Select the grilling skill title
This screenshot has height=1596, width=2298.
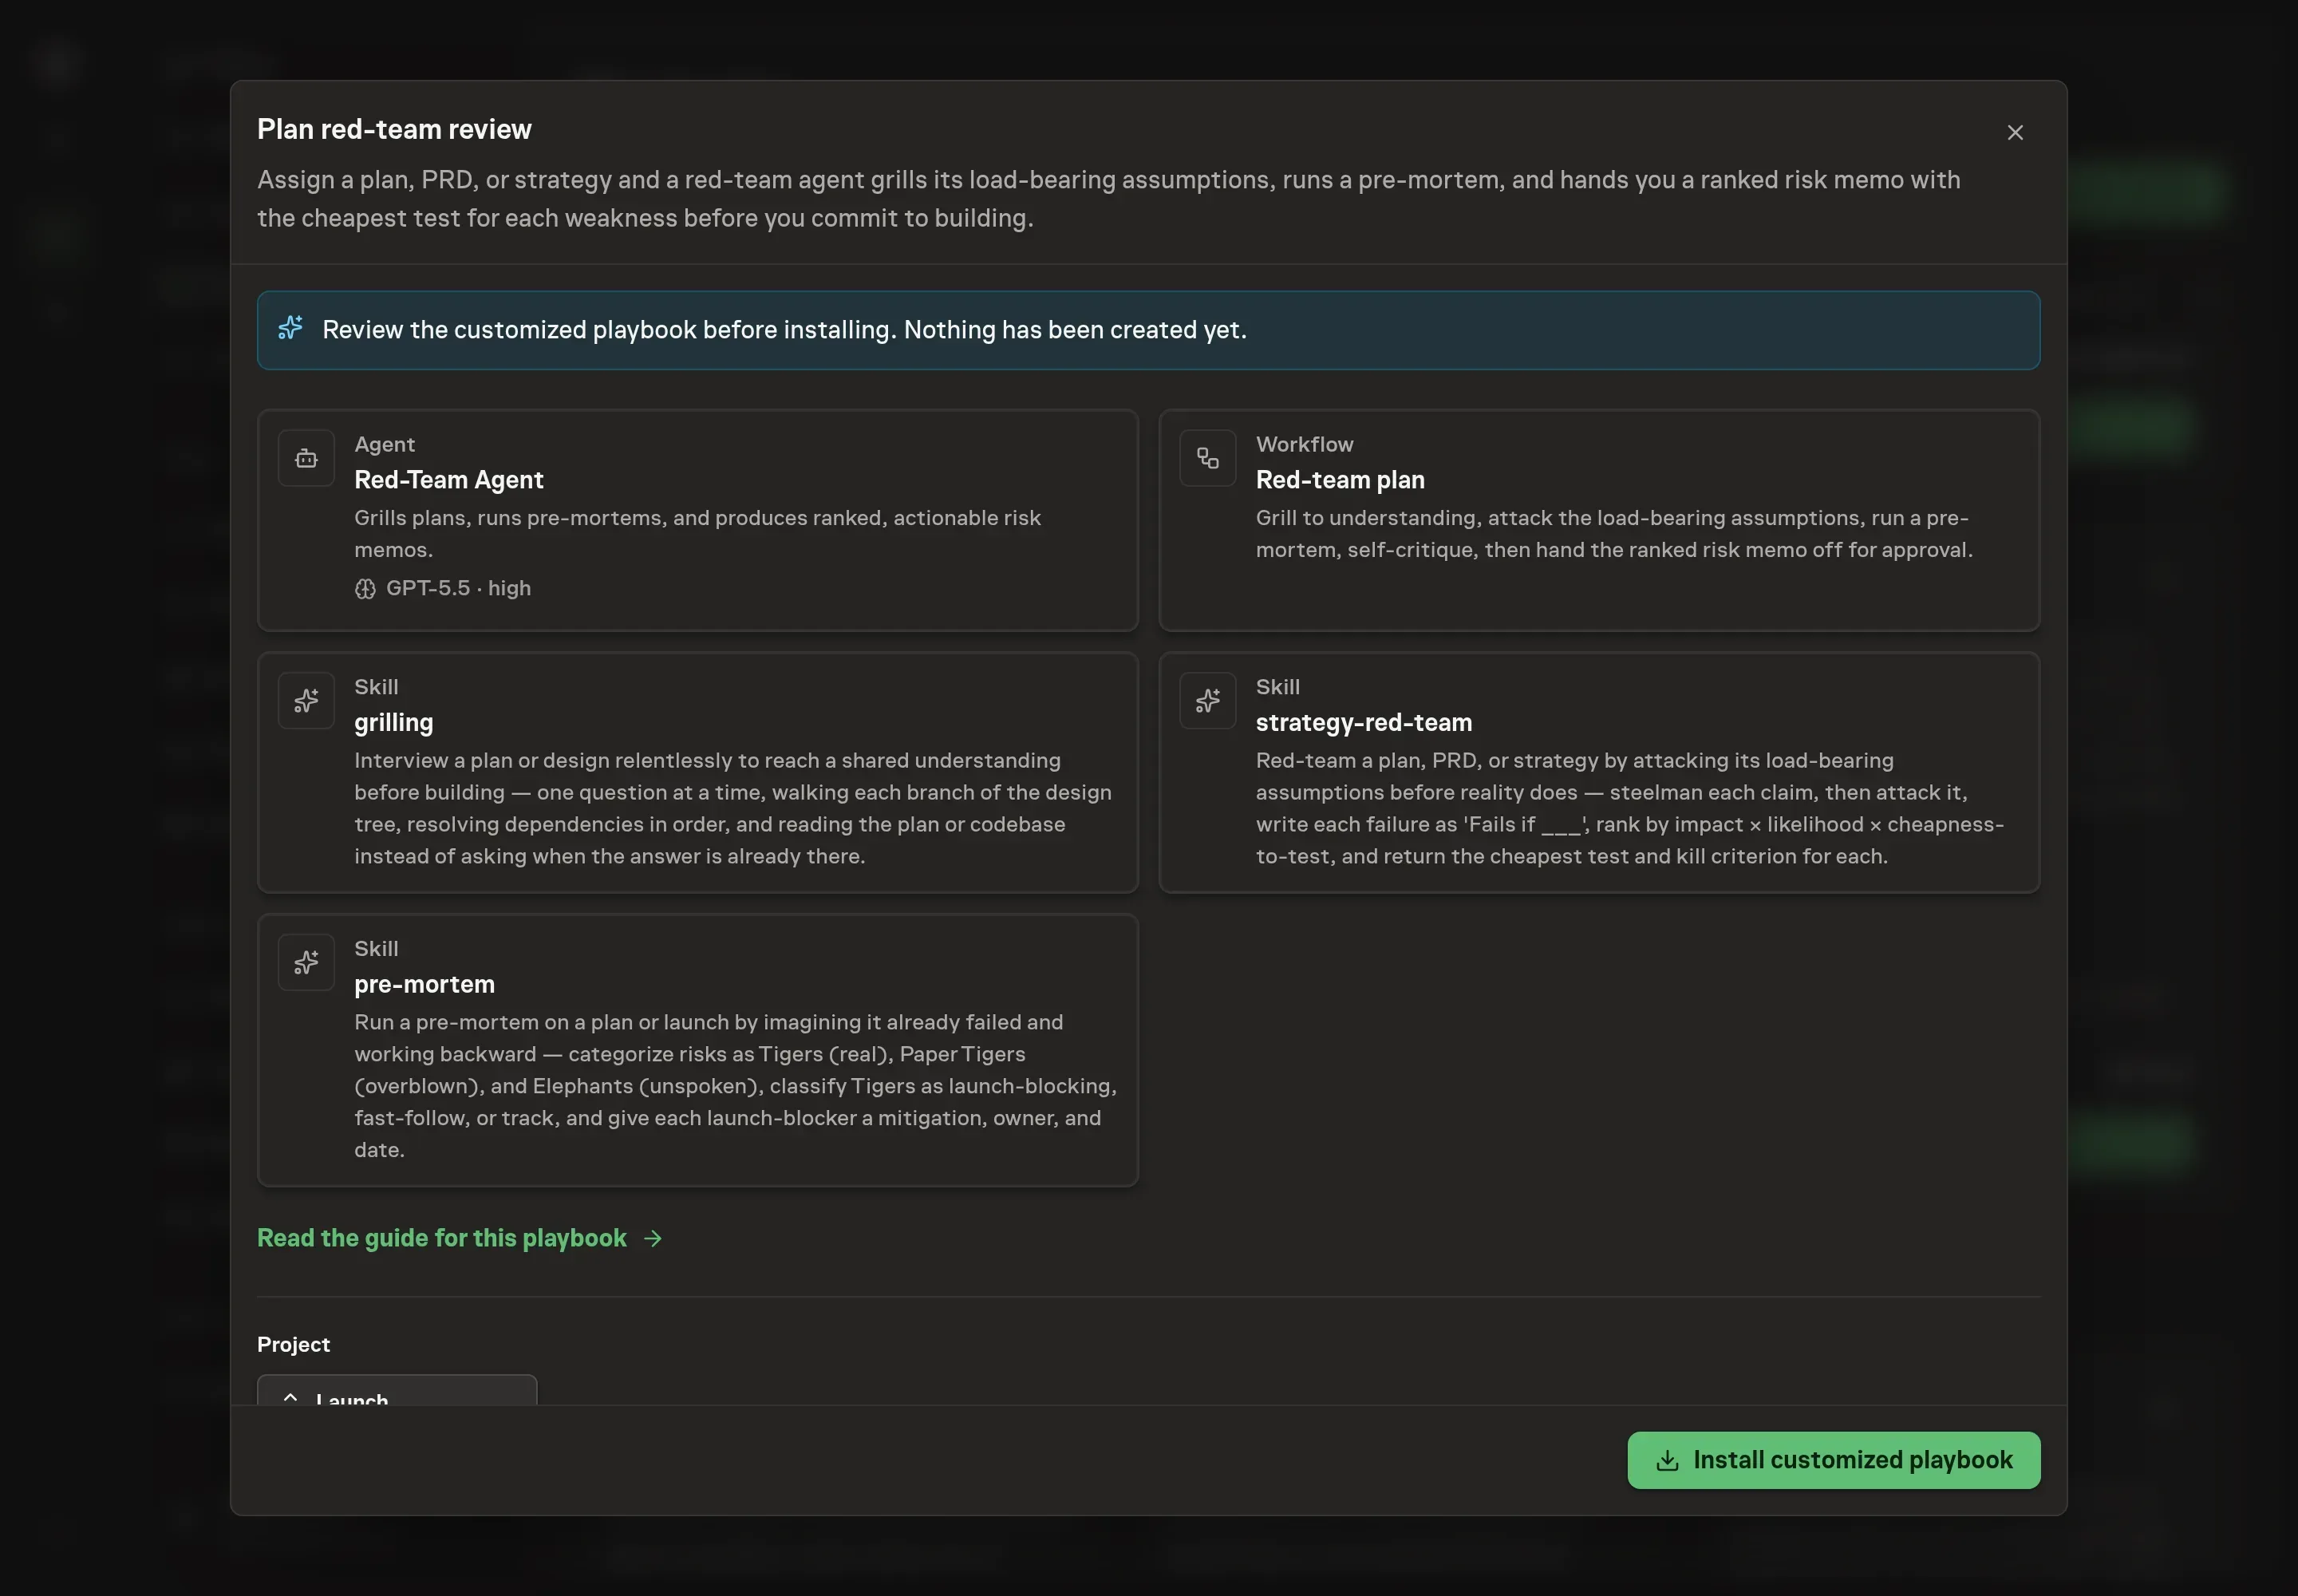pos(394,722)
